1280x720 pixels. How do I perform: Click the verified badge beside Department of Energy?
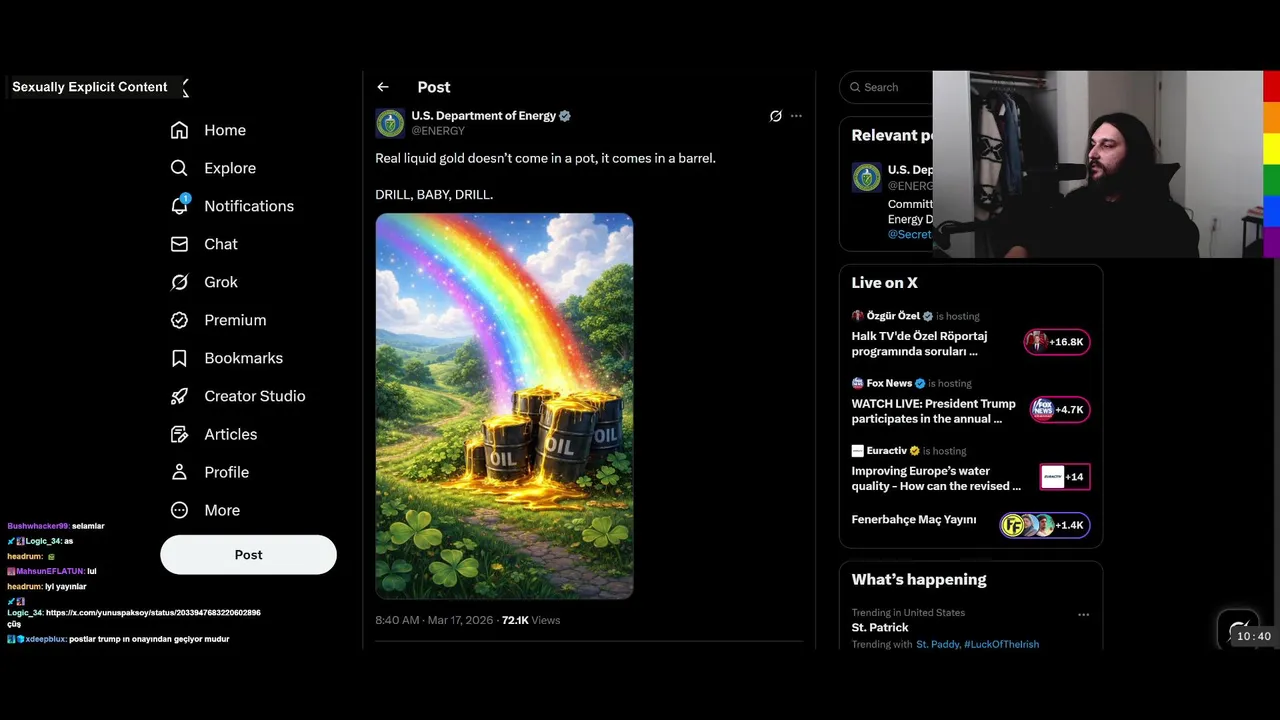(x=565, y=116)
